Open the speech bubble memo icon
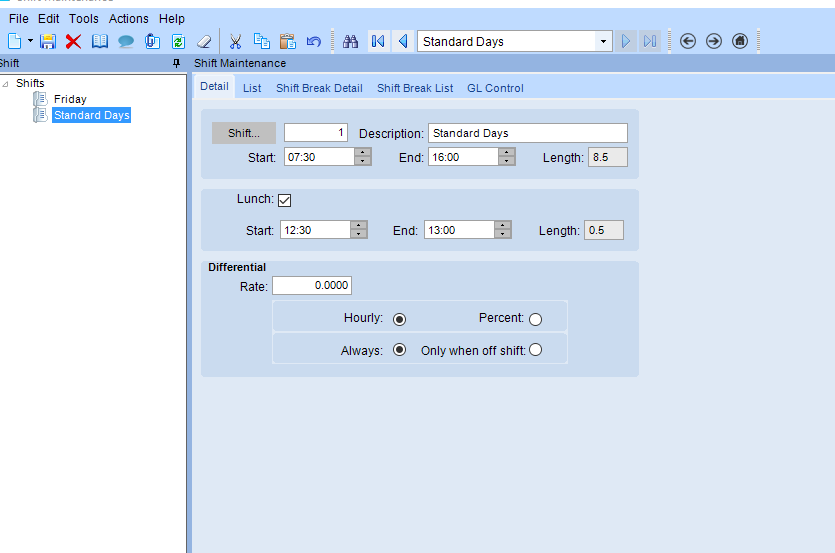 click(x=126, y=42)
